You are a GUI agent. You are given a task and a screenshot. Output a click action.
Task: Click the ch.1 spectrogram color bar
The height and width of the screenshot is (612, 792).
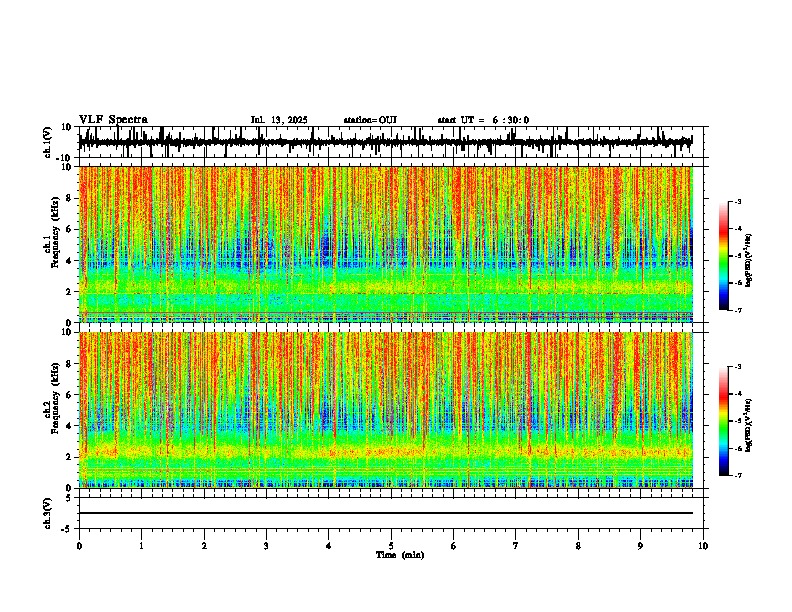pyautogui.click(x=724, y=256)
